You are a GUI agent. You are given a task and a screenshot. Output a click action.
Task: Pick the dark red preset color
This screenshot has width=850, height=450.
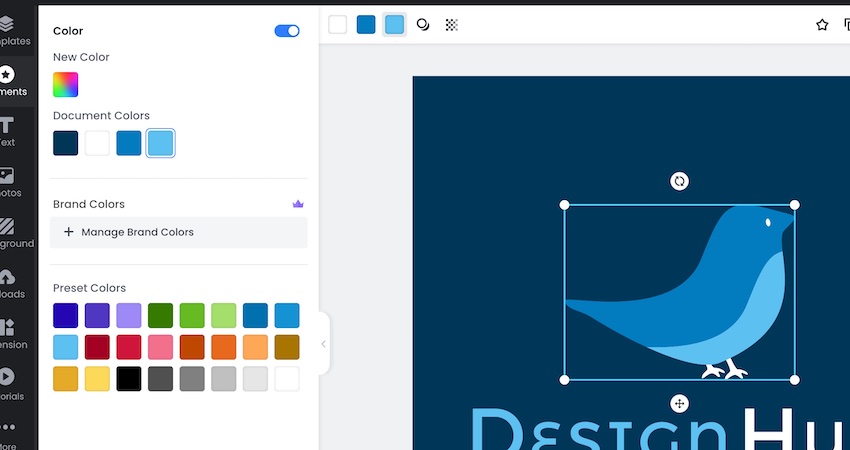point(97,347)
